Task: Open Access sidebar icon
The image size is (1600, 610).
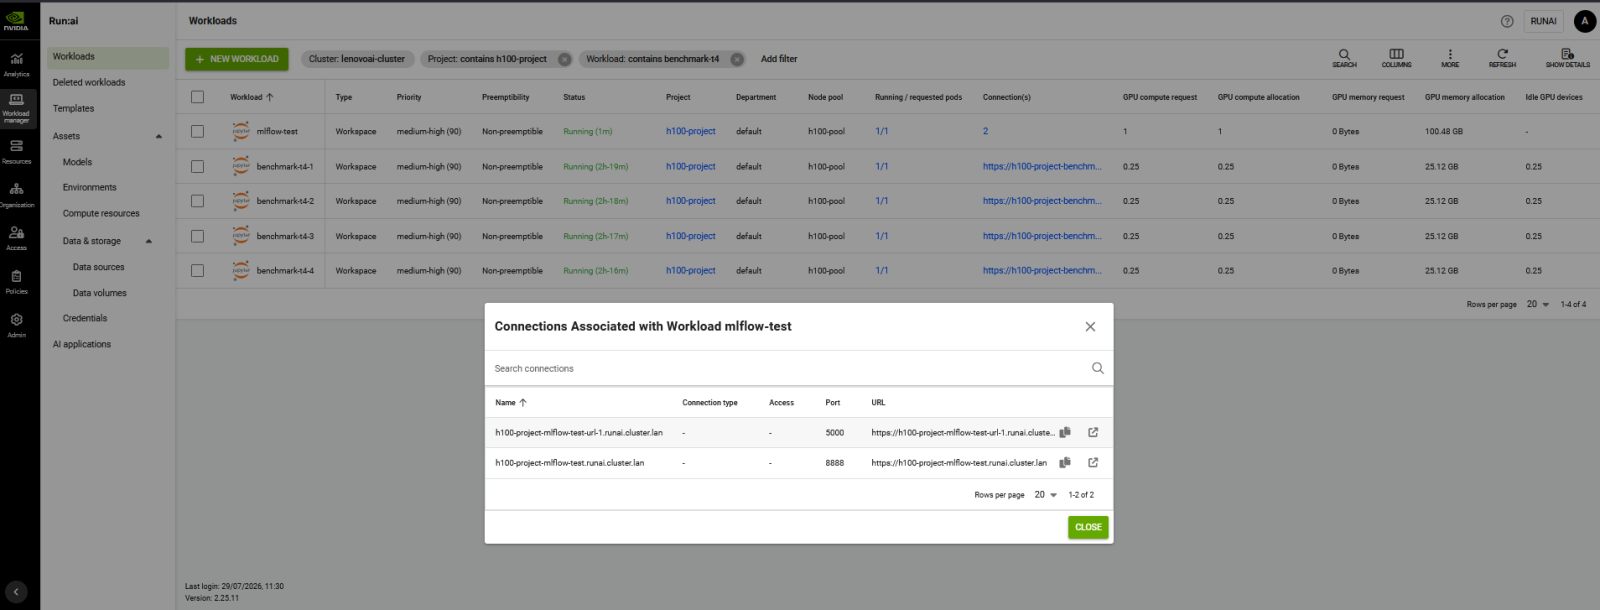Action: click(x=16, y=237)
